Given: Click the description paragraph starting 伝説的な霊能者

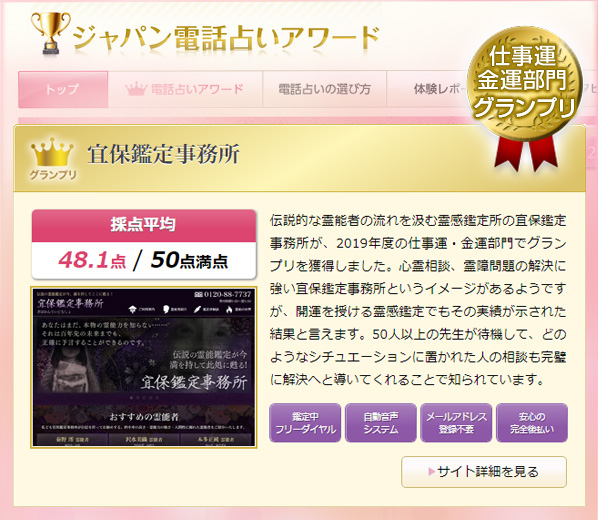Looking at the screenshot, I should point(418,300).
